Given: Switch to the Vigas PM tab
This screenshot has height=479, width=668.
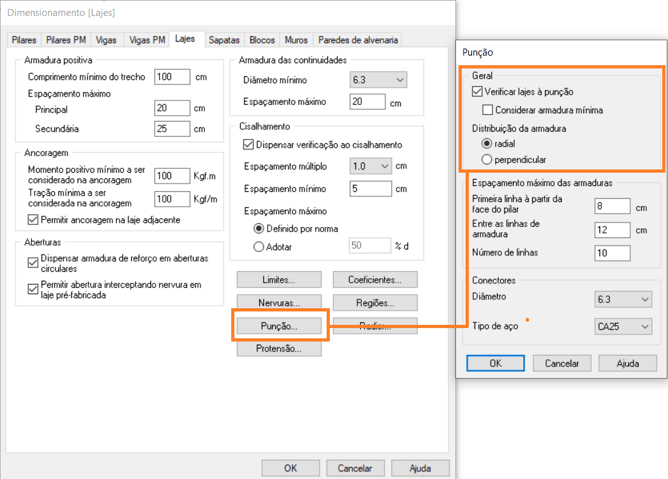Looking at the screenshot, I should (146, 40).
